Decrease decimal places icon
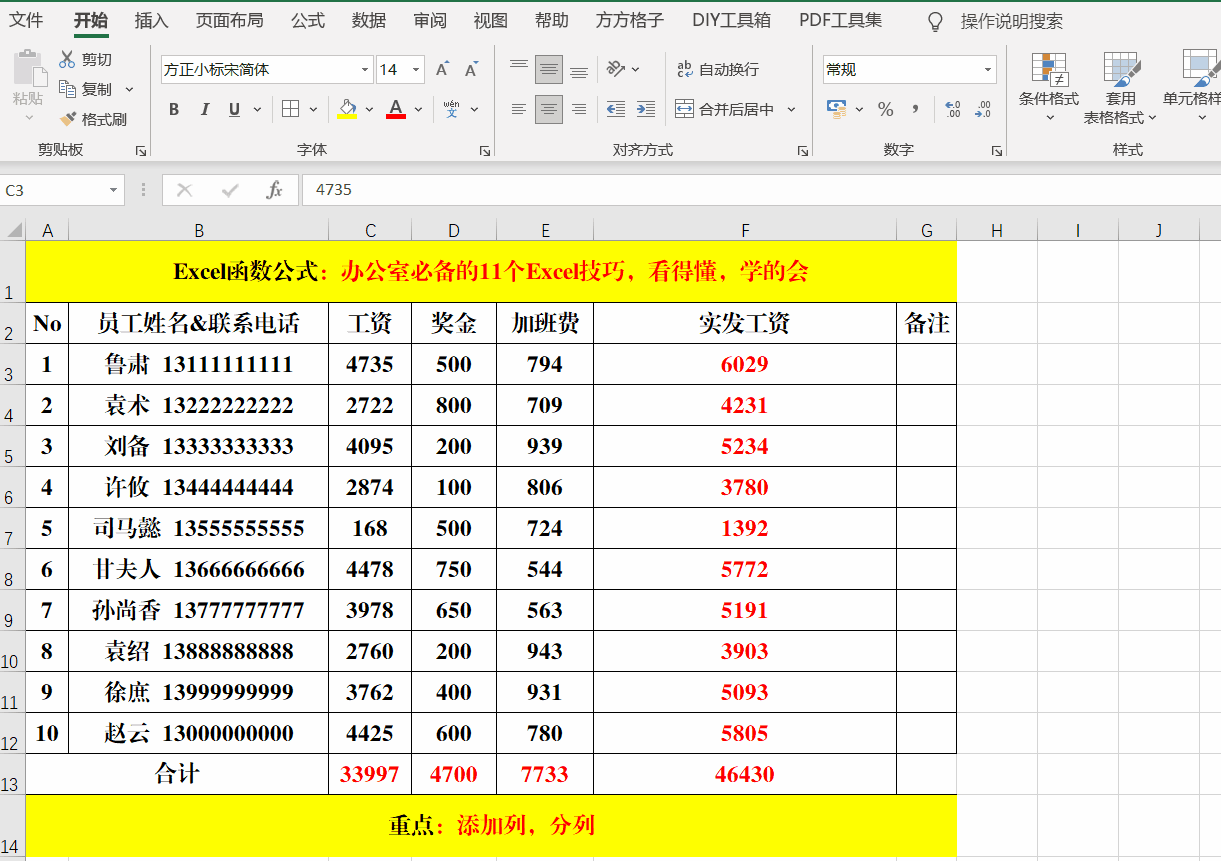The image size is (1221, 861). [983, 109]
